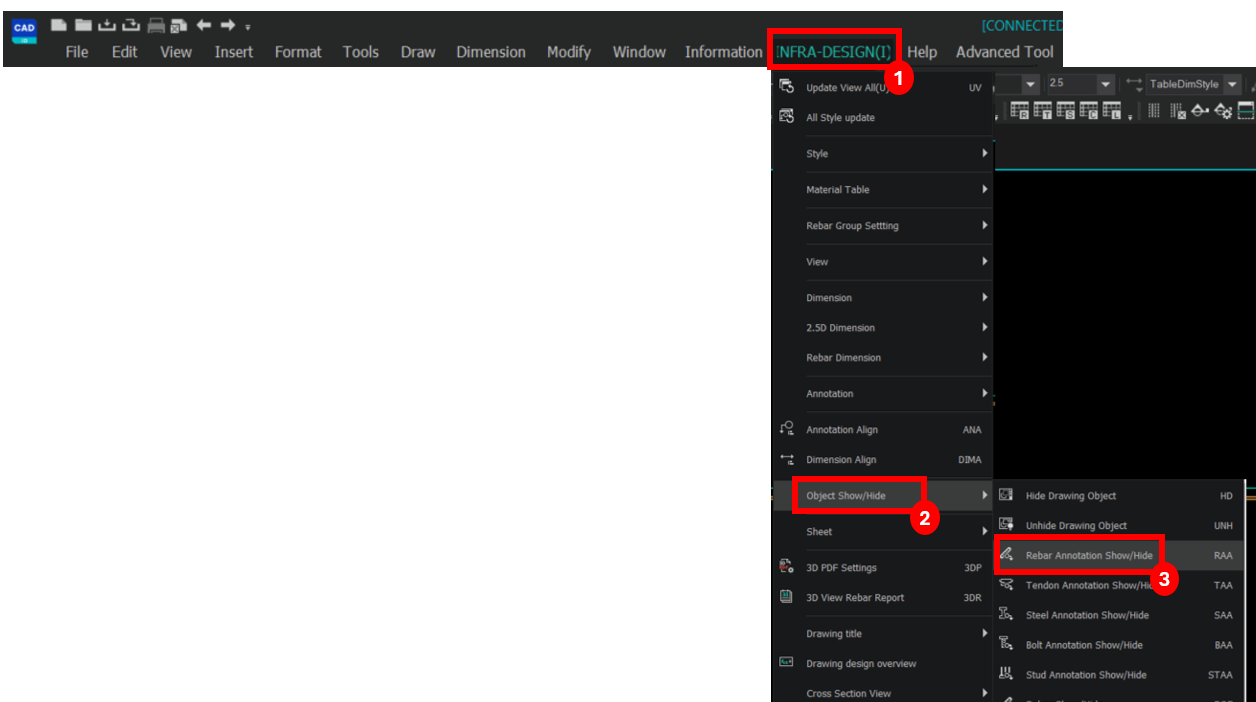This screenshot has width=1256, height=702.
Task: Click the All Style update icon
Action: (x=787, y=117)
